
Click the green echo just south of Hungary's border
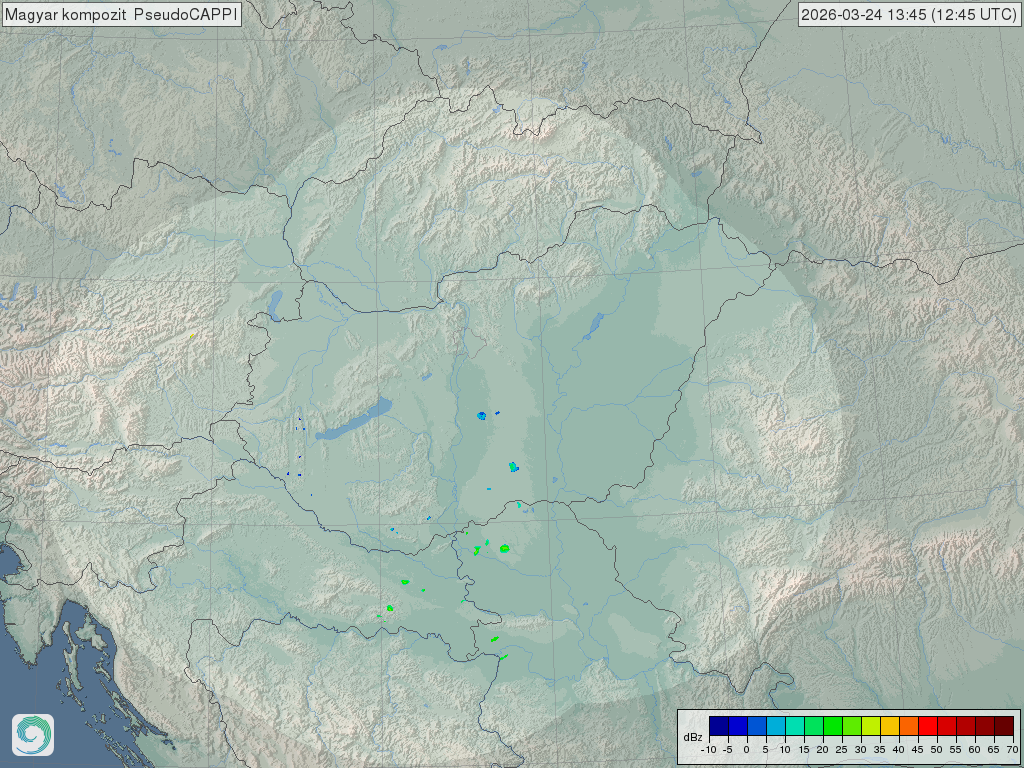pos(504,548)
